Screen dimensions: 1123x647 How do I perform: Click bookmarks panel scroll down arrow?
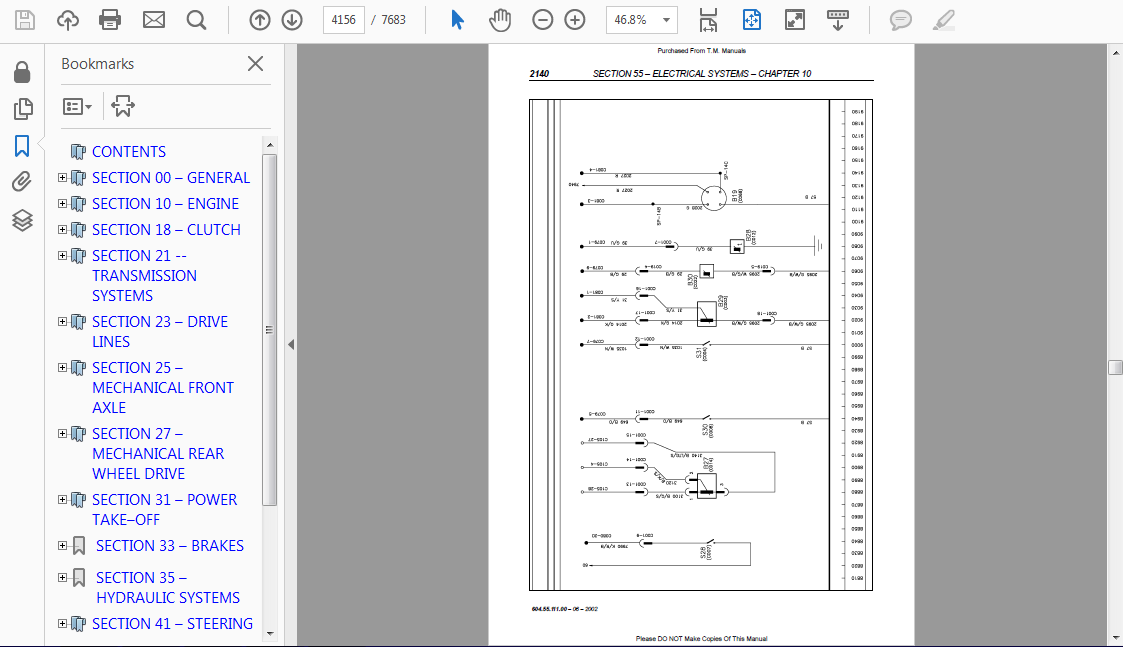coord(270,633)
